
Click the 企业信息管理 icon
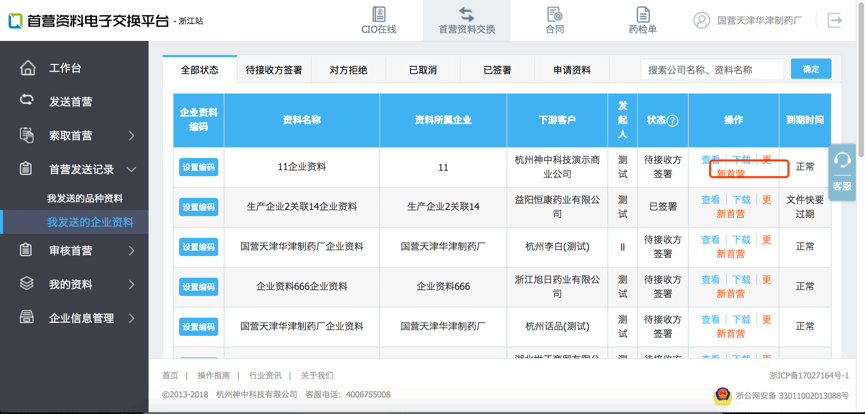click(x=26, y=317)
